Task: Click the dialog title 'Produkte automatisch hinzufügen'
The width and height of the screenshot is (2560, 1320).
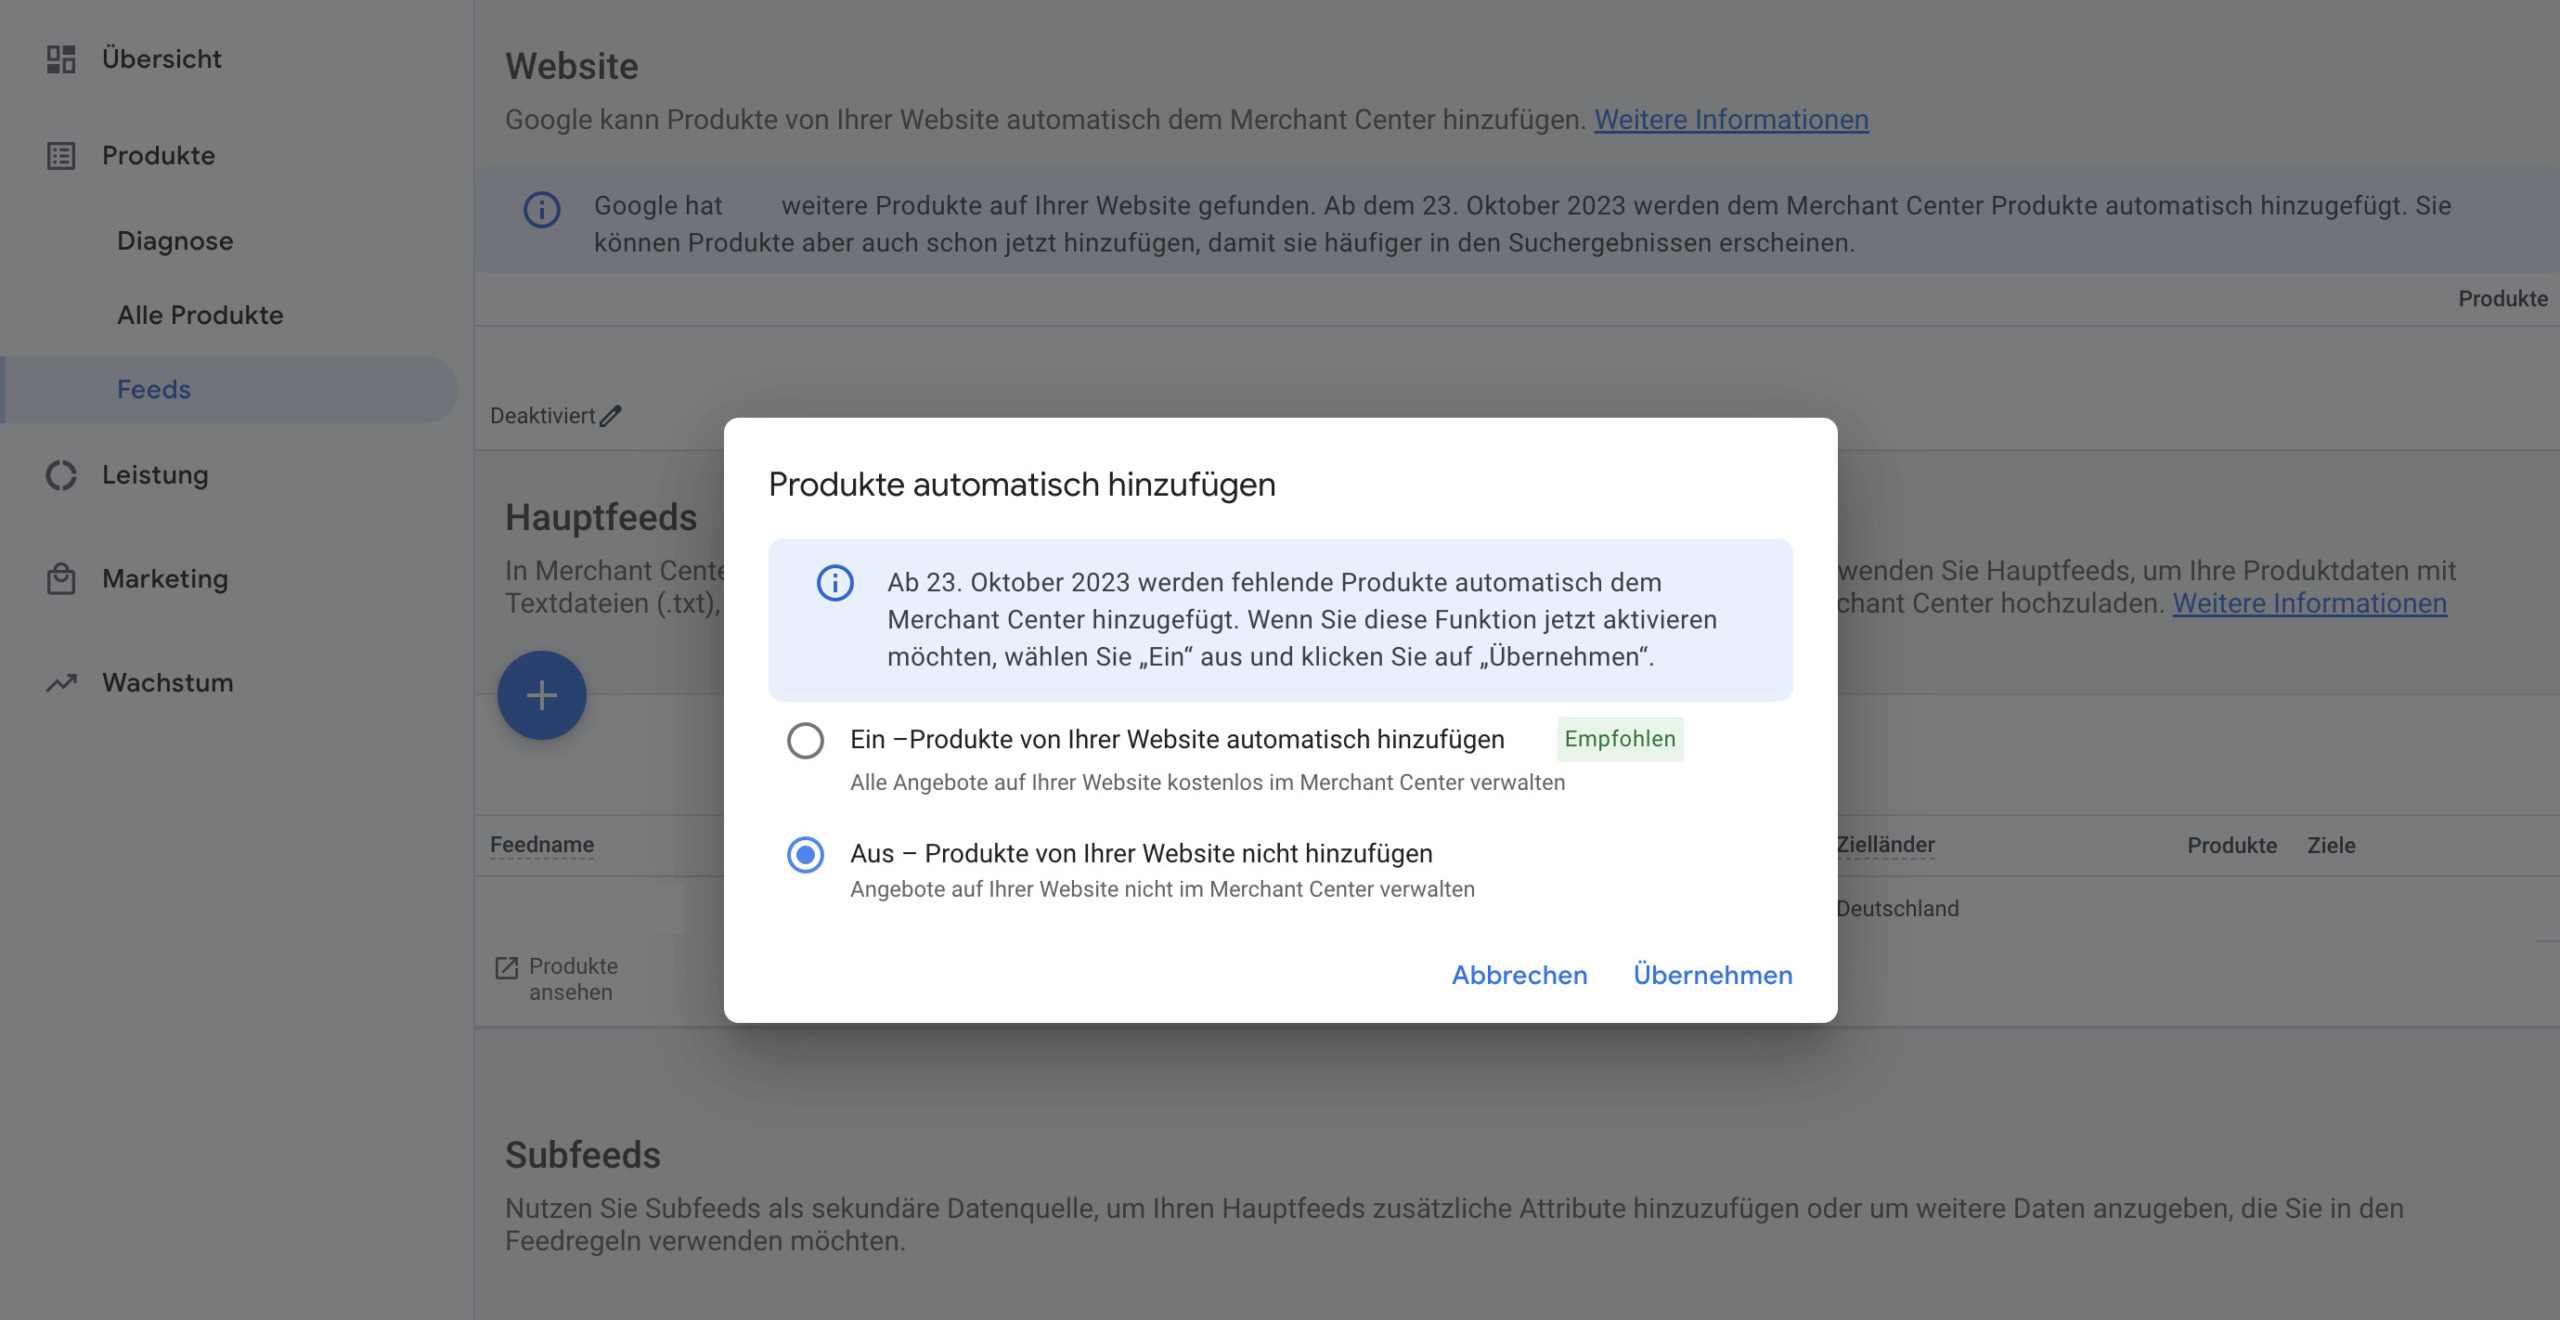Action: [x=1022, y=485]
